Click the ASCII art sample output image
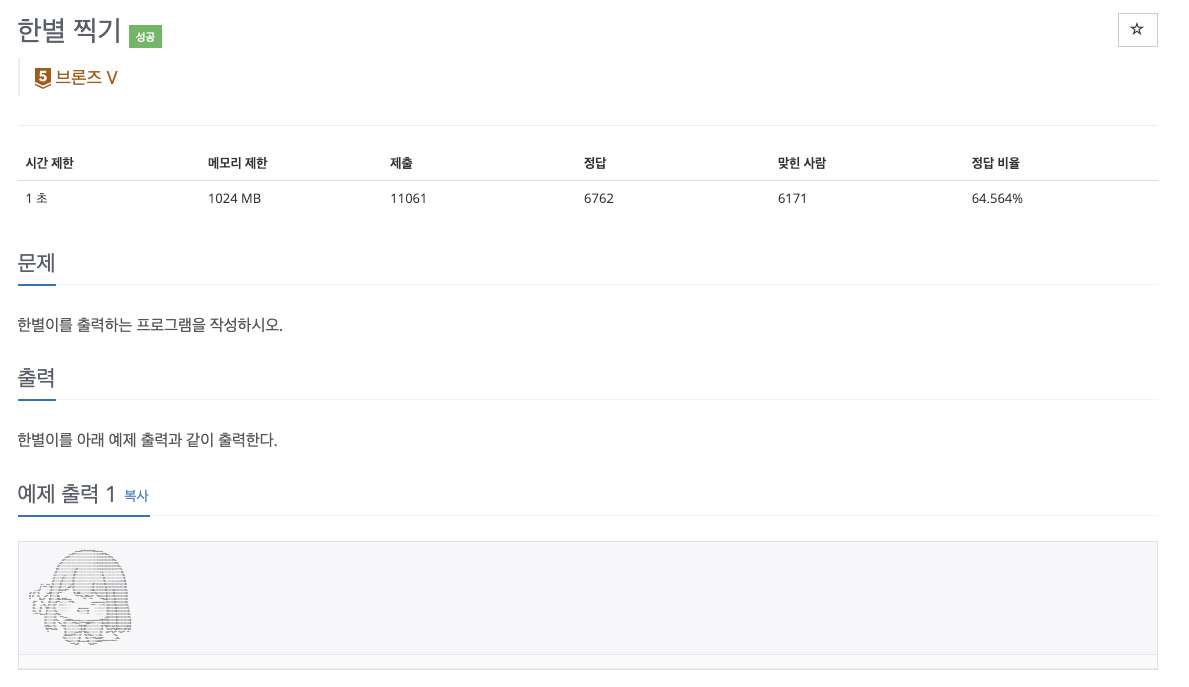The image size is (1189, 687). pos(81,597)
